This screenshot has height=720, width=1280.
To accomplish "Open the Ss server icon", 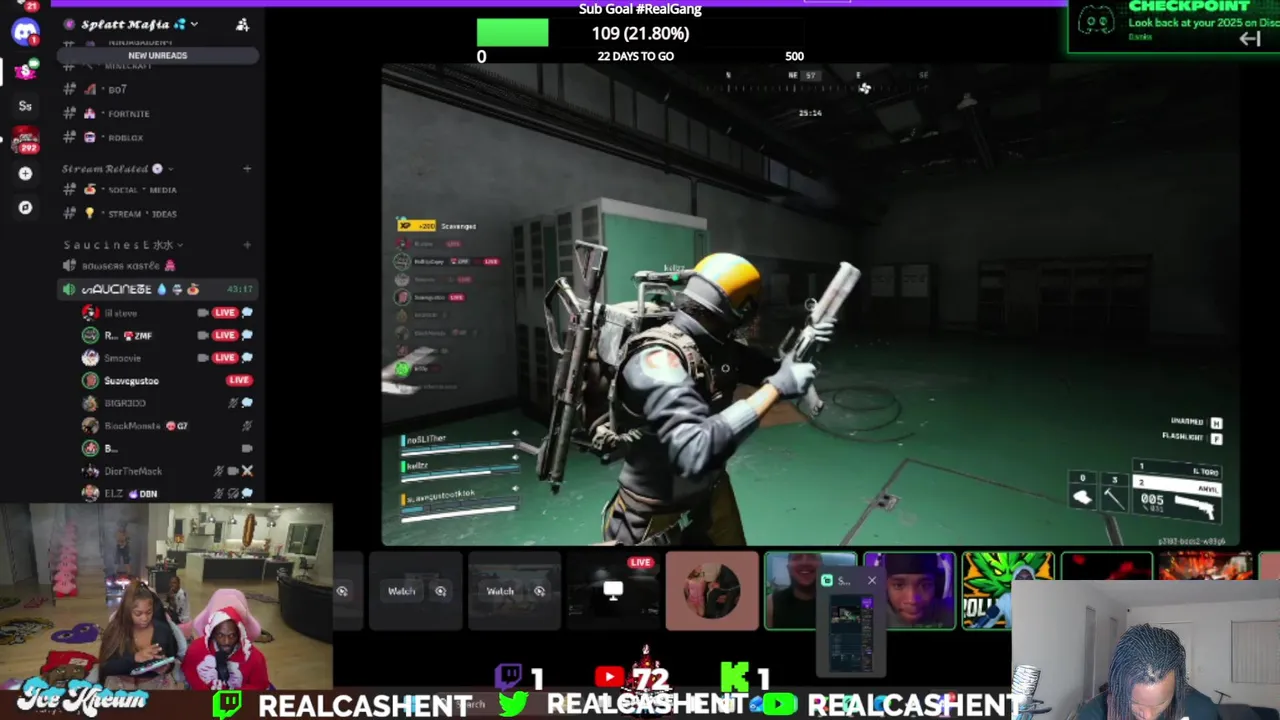I will pyautogui.click(x=25, y=106).
